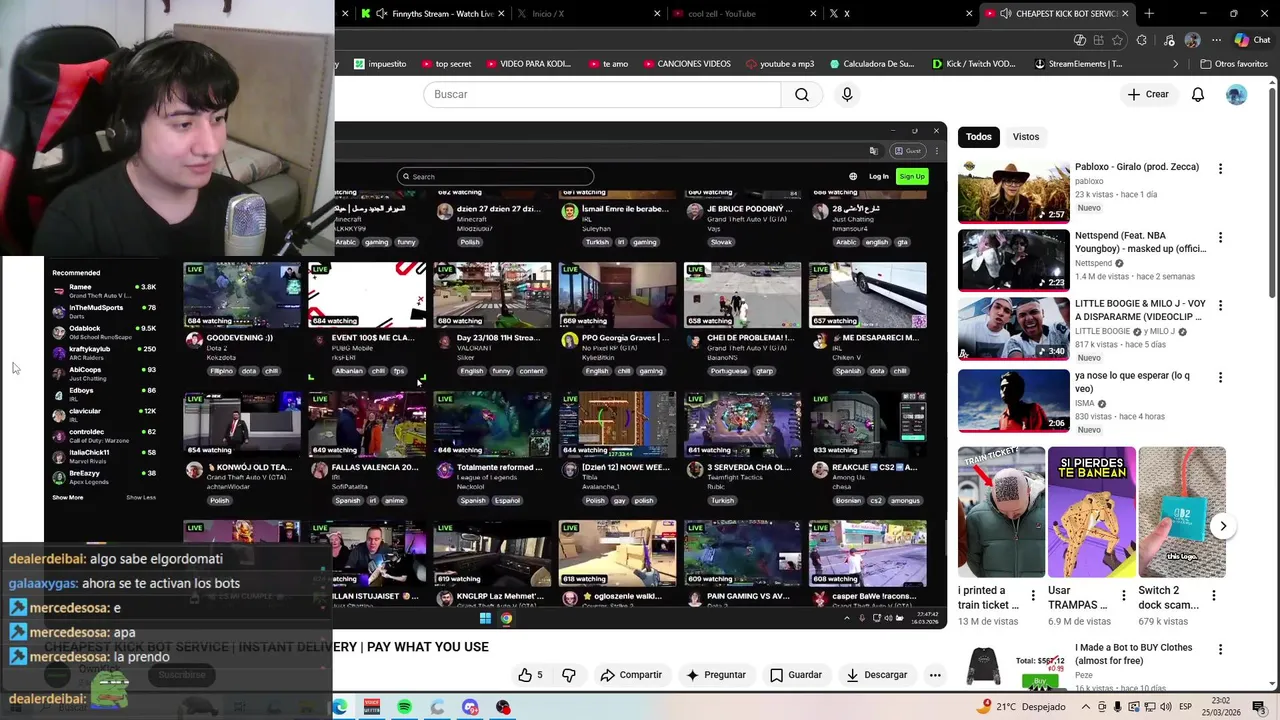
Task: Click Show More under Recommended list
Action: (x=68, y=497)
